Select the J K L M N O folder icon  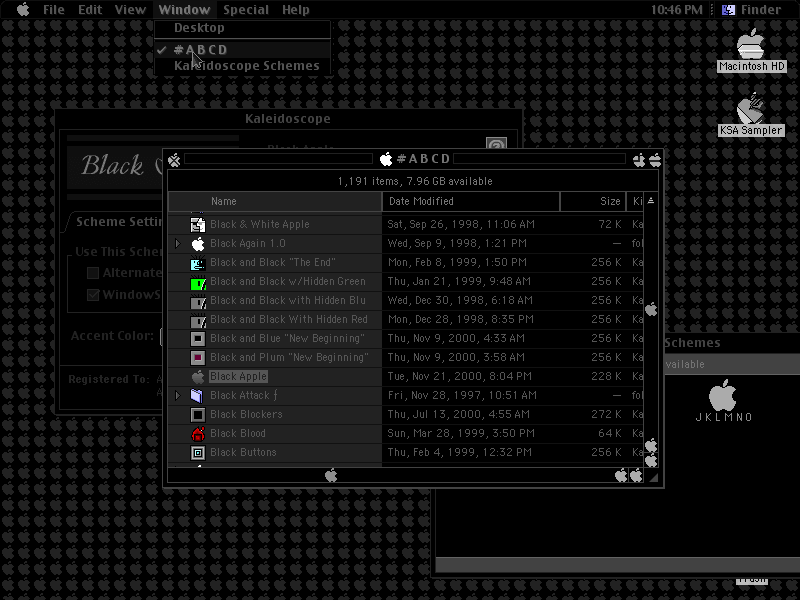723,395
